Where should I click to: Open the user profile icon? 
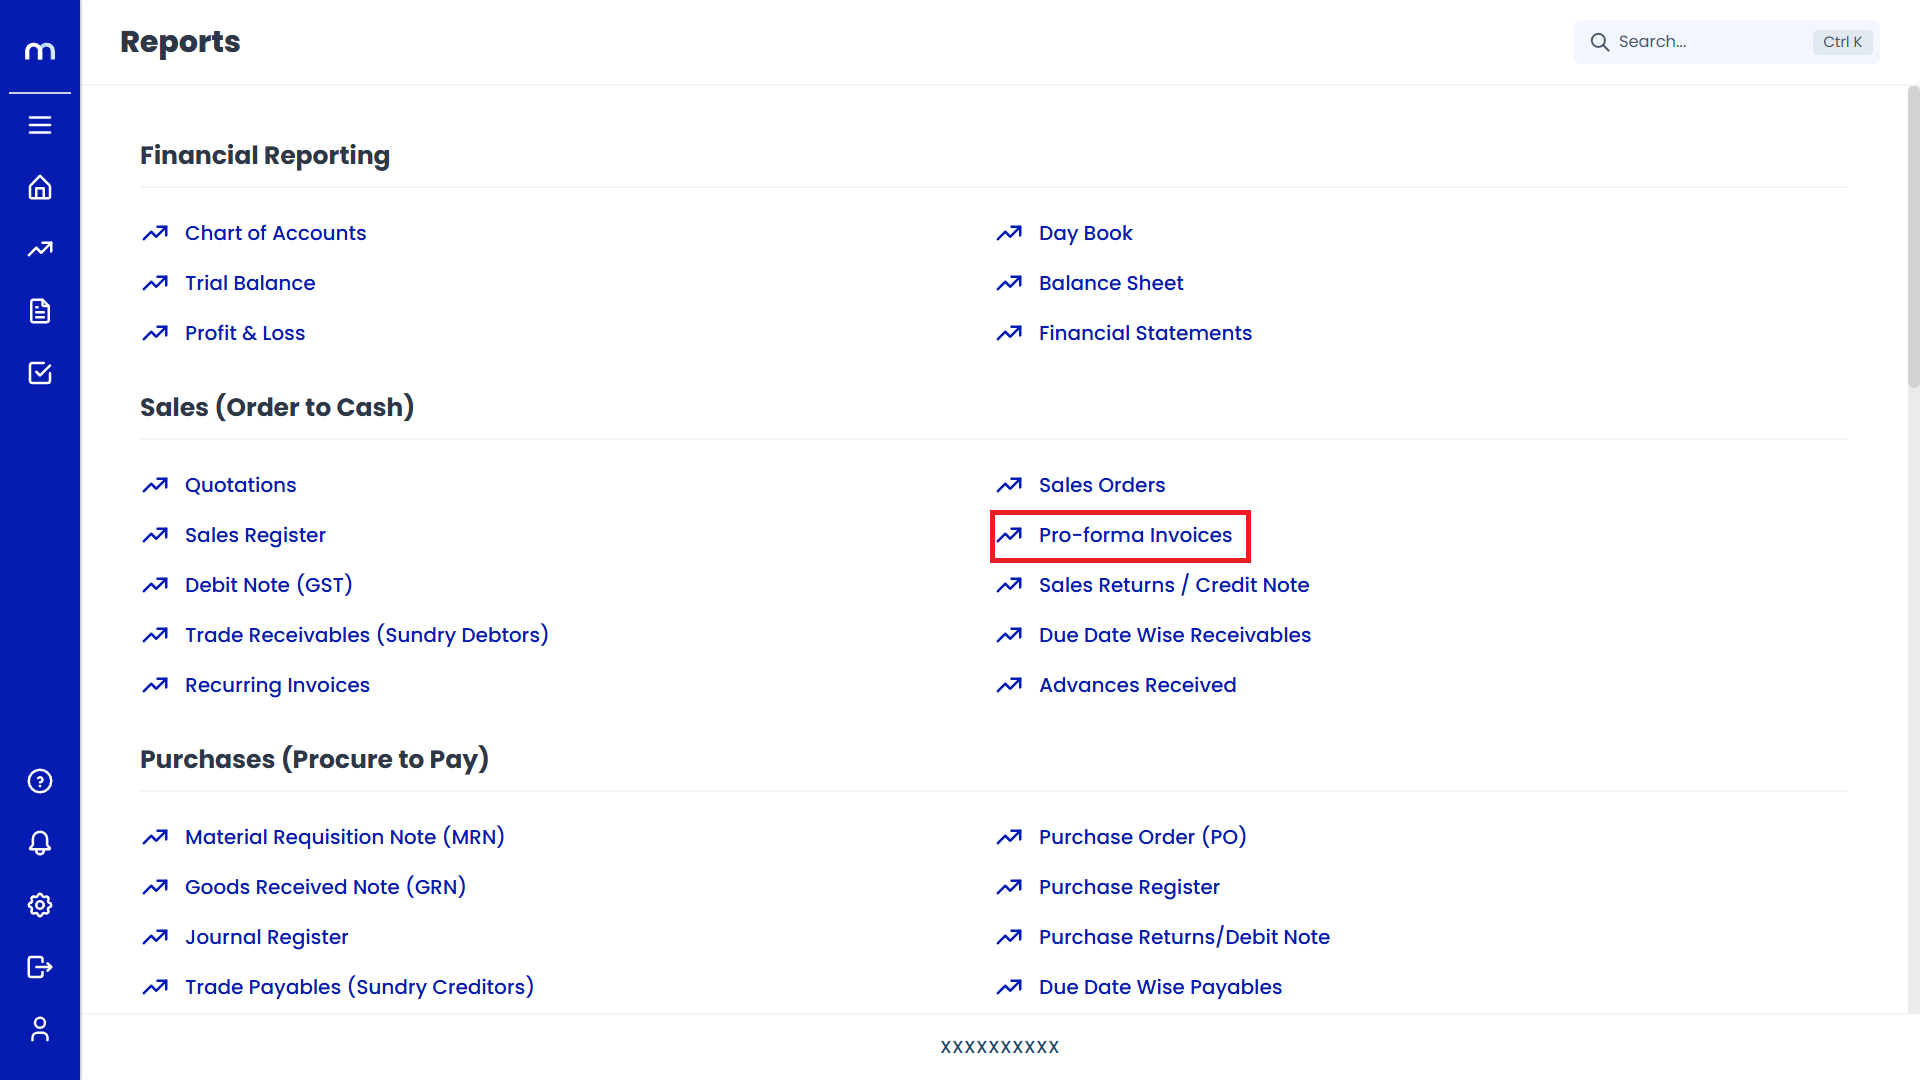(x=40, y=1029)
